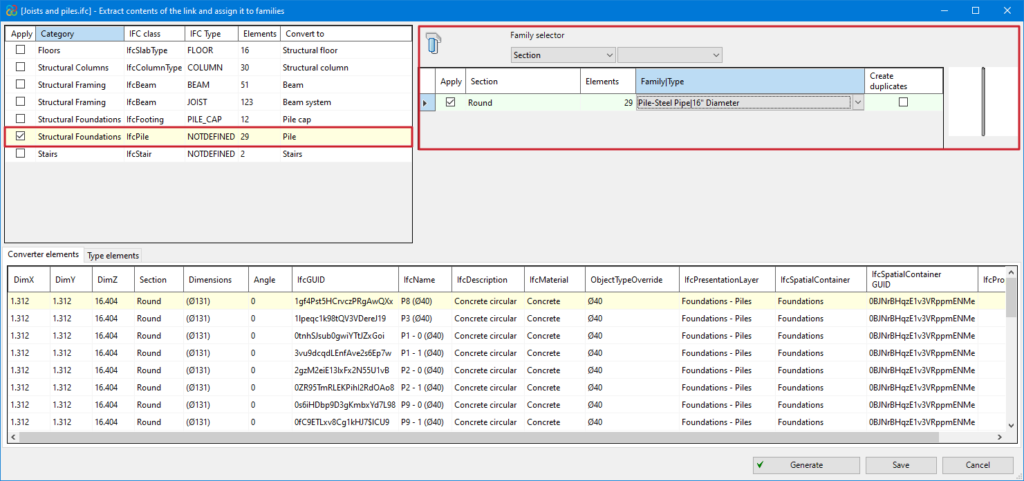Open the empty second family selector dropdown

(x=670, y=55)
